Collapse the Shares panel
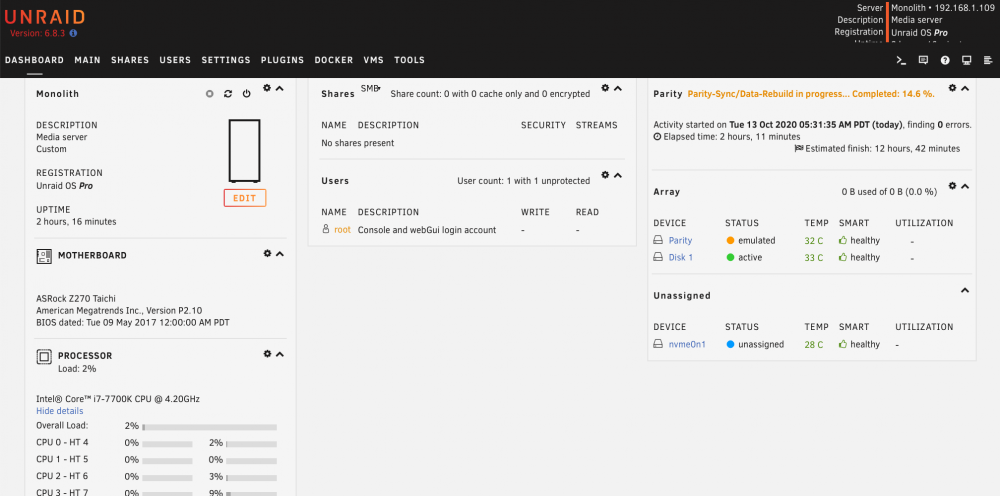 (617, 89)
